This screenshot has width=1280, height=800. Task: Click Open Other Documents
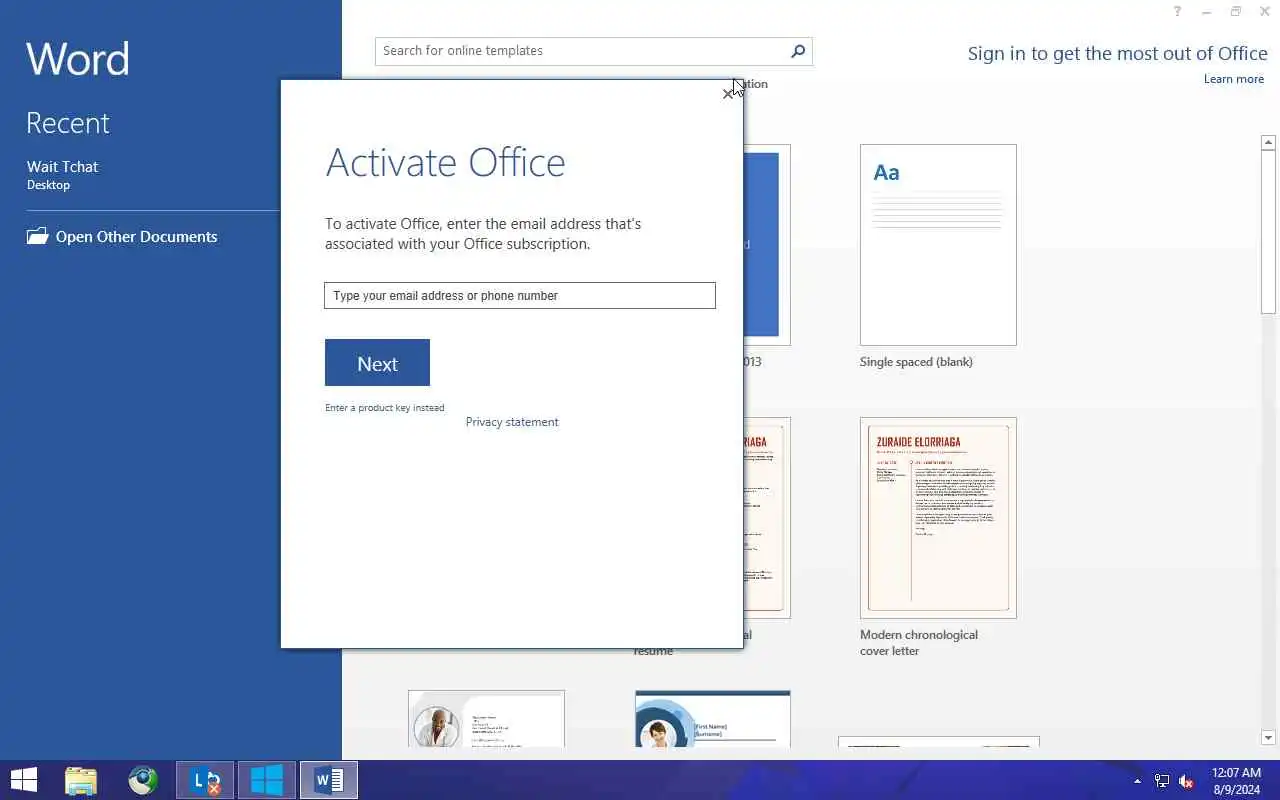[x=136, y=237]
